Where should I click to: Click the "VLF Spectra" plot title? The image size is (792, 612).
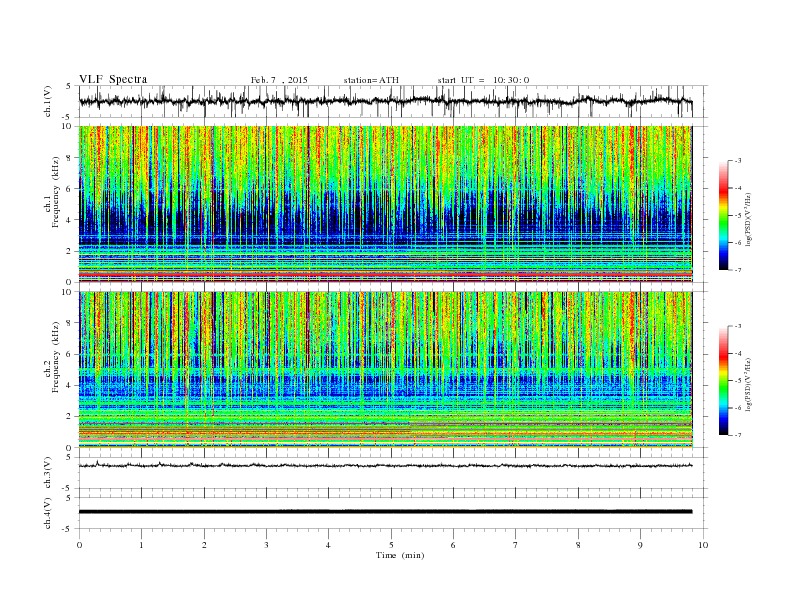pos(113,79)
